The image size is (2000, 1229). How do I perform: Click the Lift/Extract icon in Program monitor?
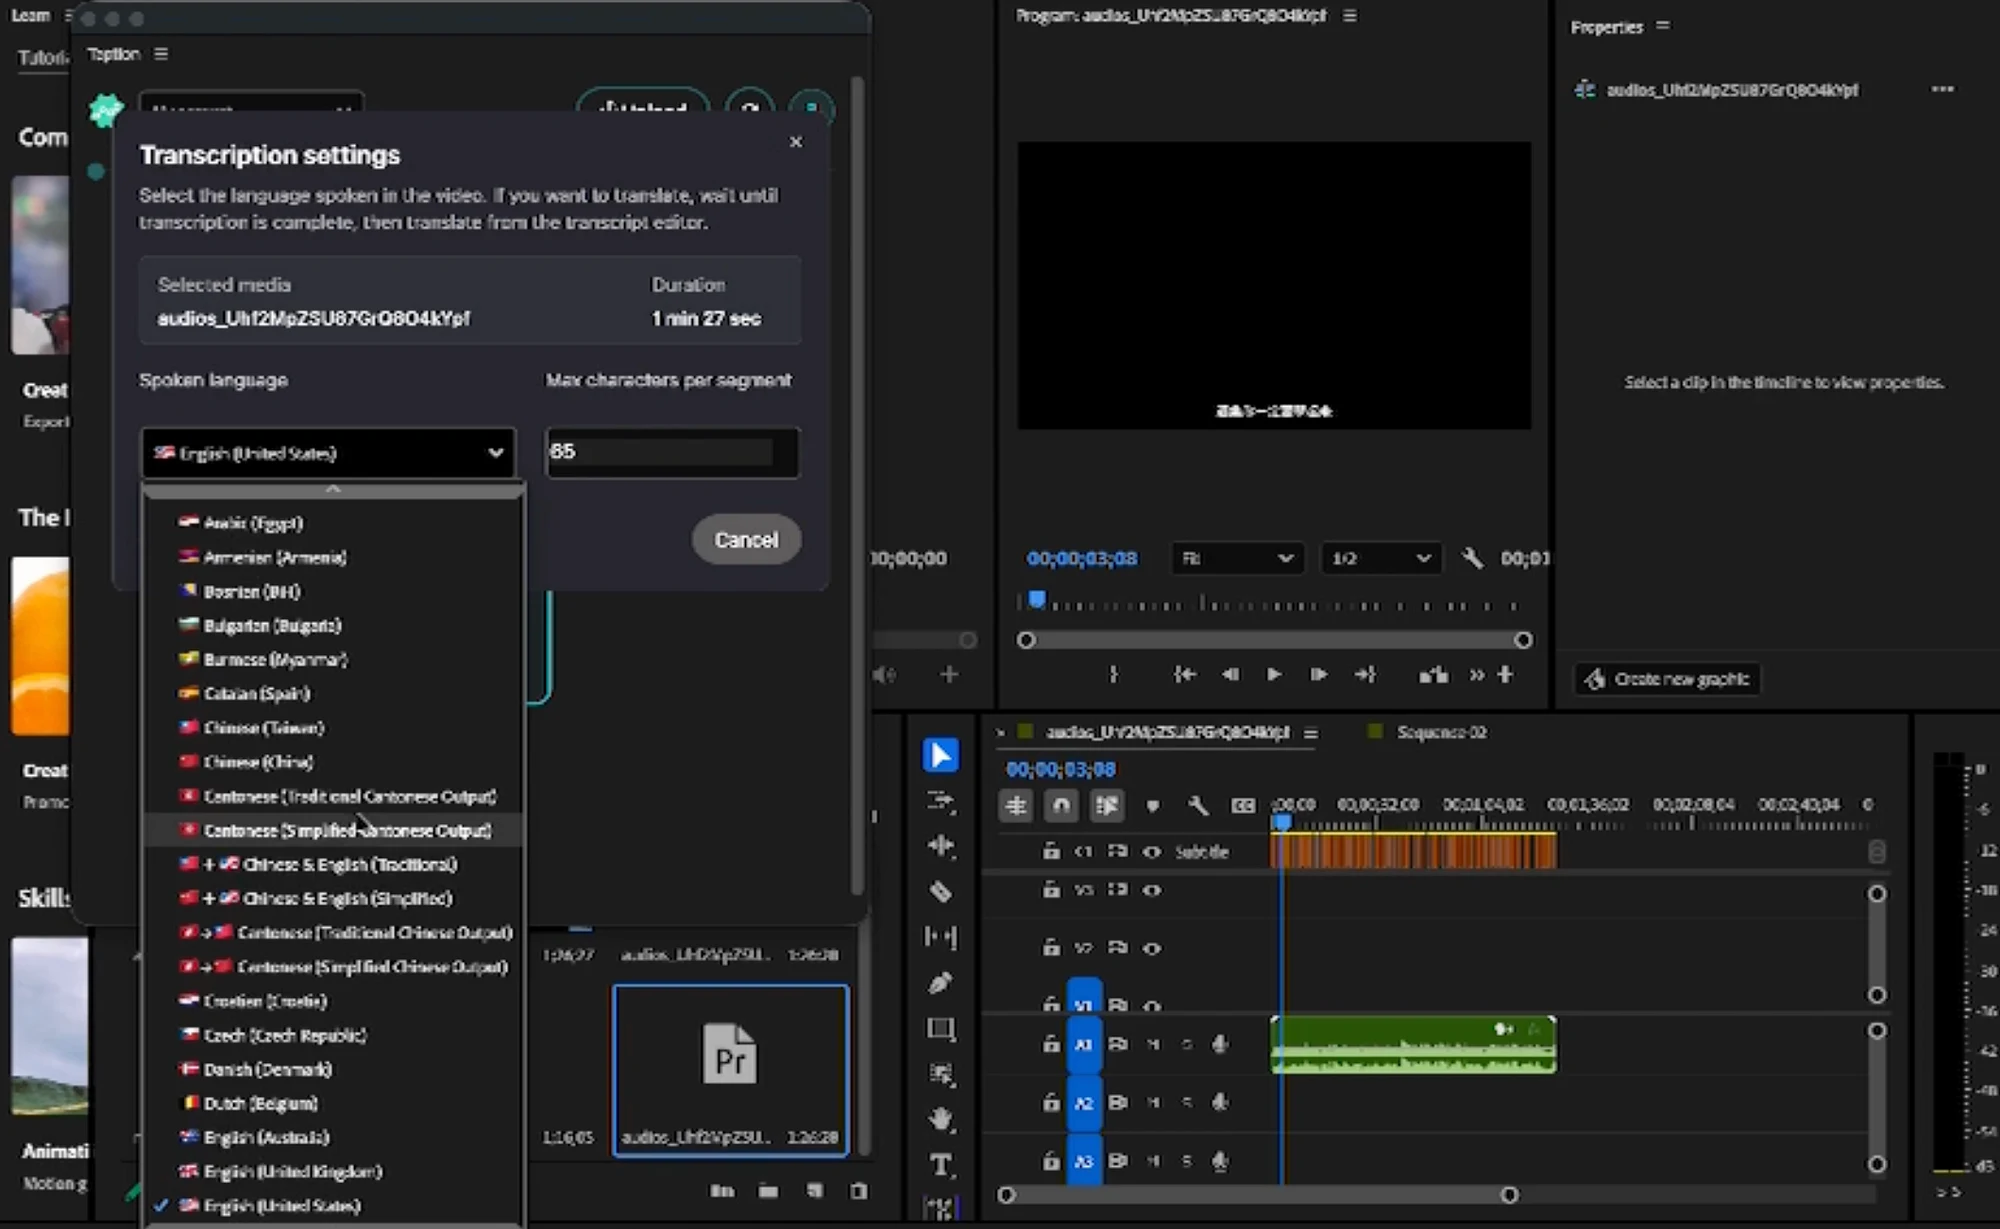click(x=1434, y=675)
